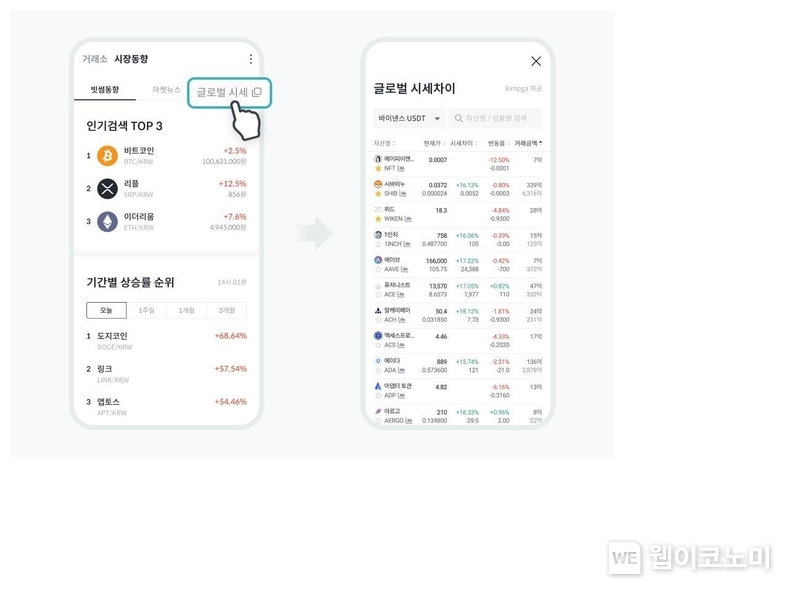Image resolution: width=790 pixels, height=593 pixels.
Task: Tap the Bitcoin coin icon
Action: click(107, 156)
